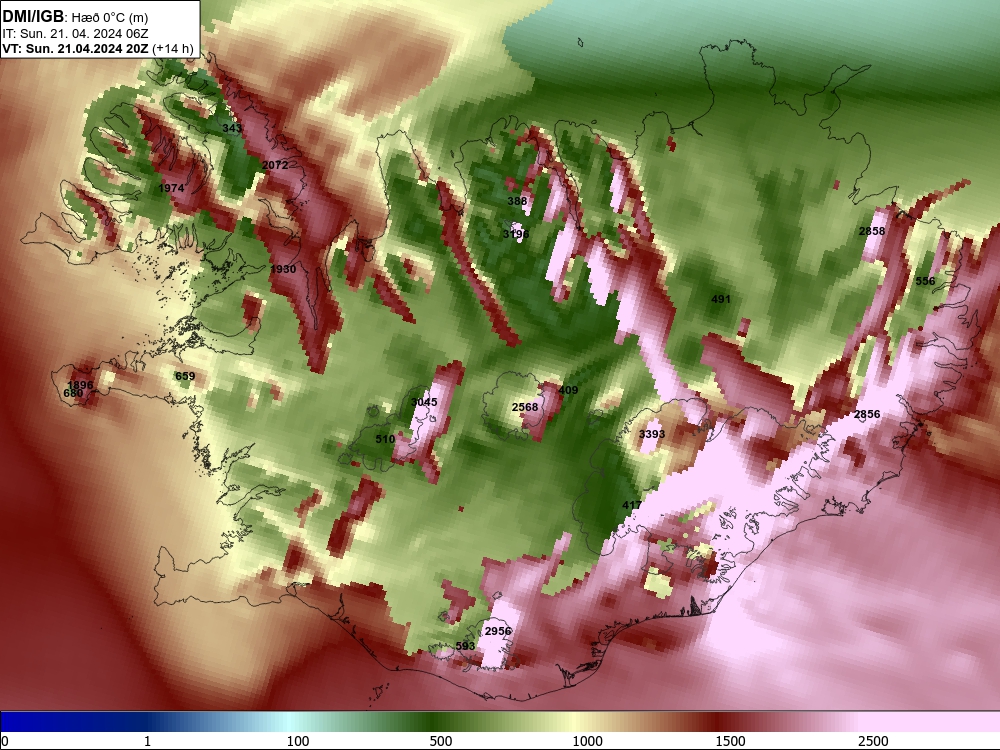Click the map value 409

(x=568, y=390)
